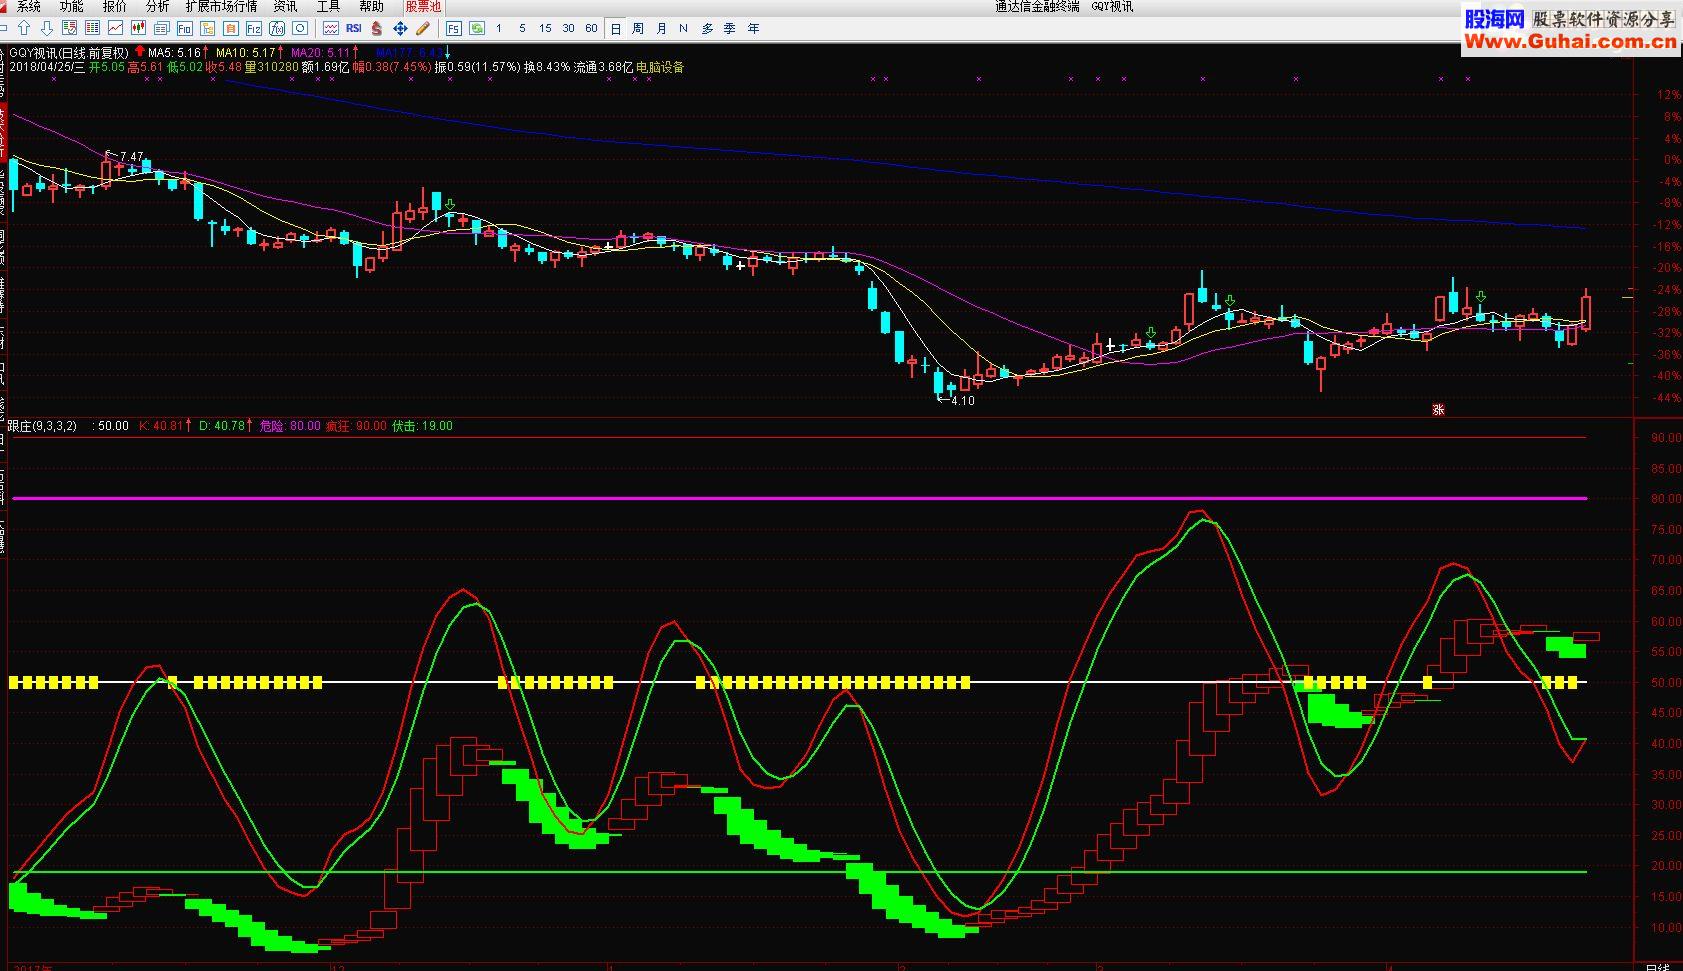1683x971 pixels.
Task: Open the 工具 menu
Action: point(329,7)
